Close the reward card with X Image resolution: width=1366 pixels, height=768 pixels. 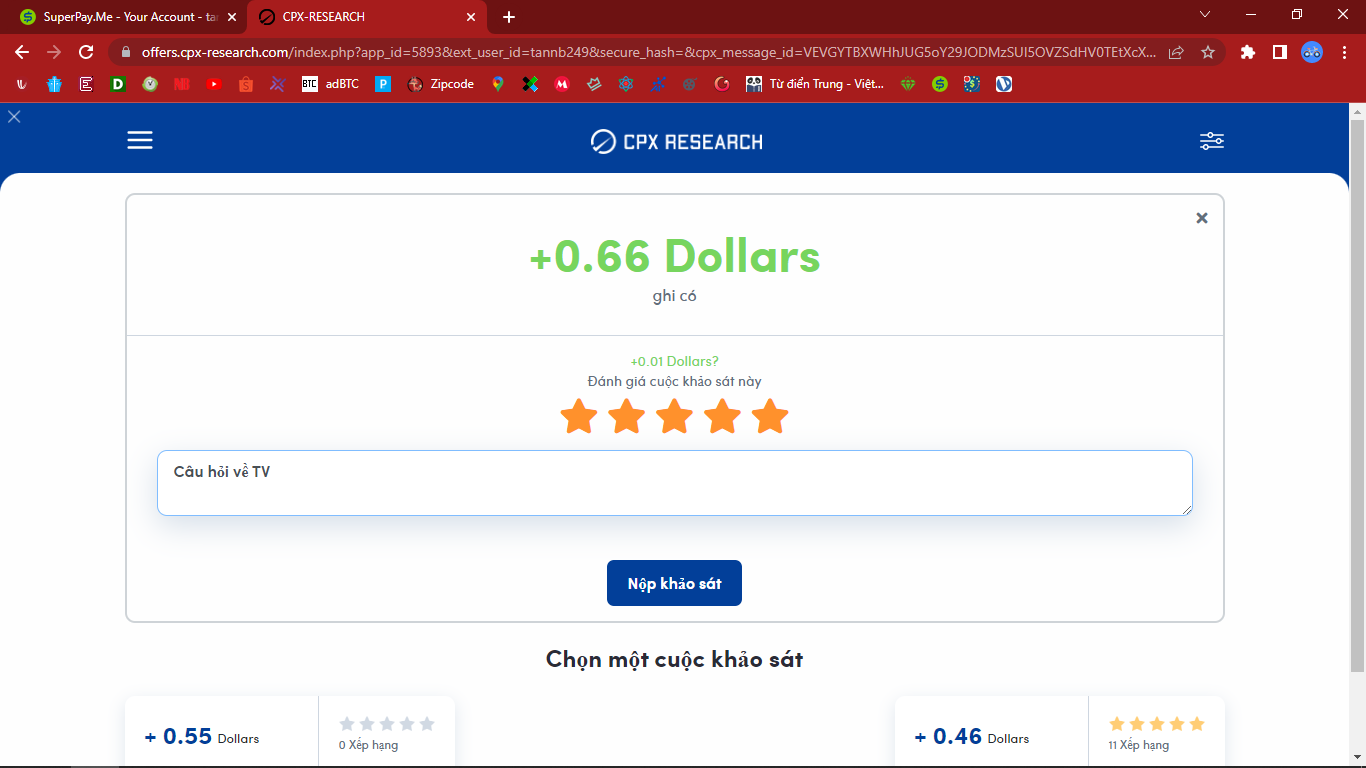[x=1202, y=218]
